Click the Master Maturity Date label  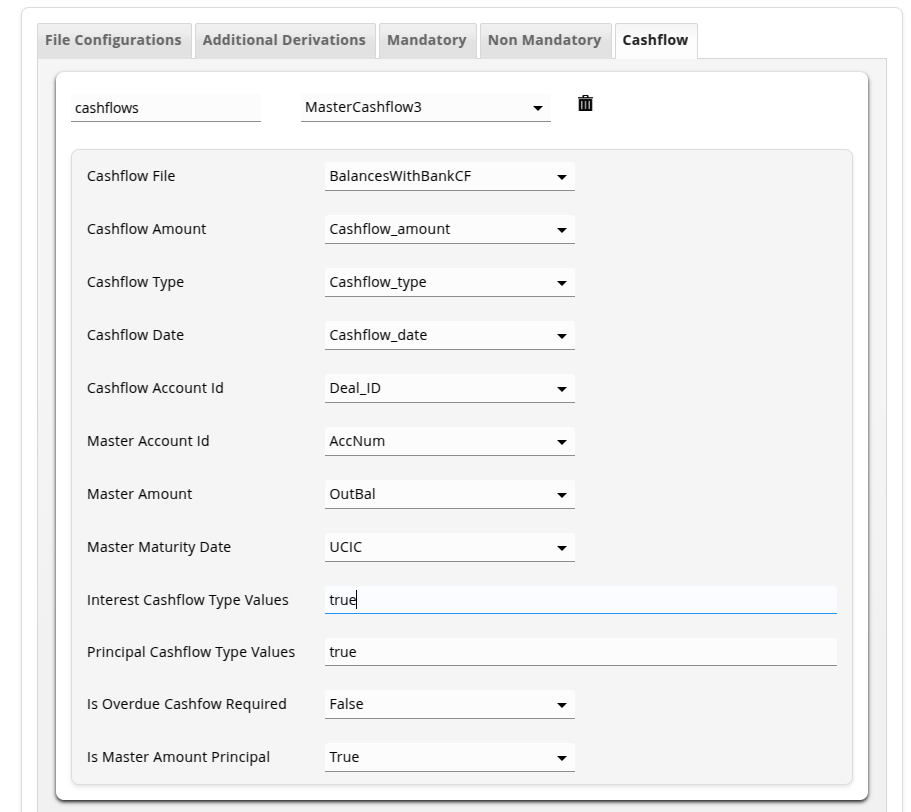[x=159, y=547]
